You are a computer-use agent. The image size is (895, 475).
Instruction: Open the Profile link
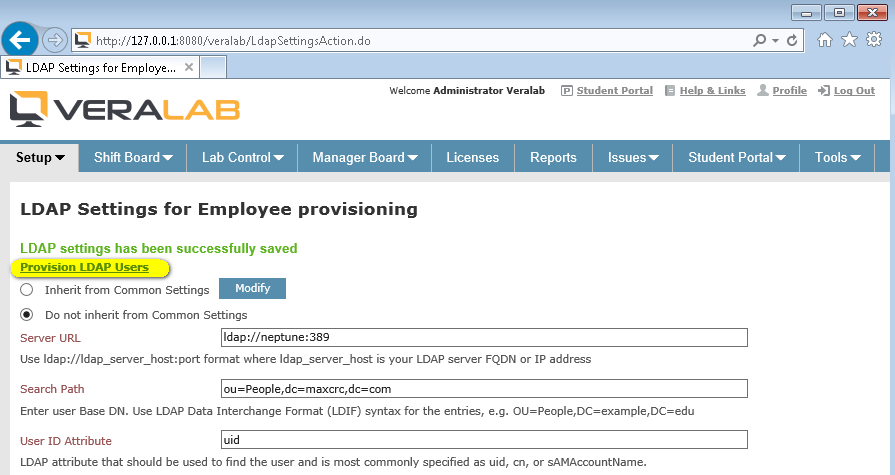pyautogui.click(x=789, y=91)
